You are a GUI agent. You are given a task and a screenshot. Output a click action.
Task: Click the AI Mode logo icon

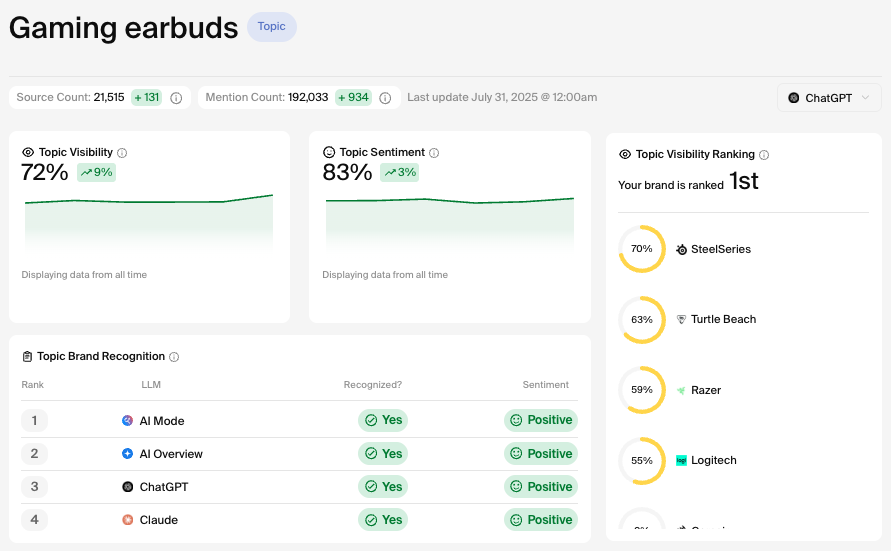tap(127, 420)
